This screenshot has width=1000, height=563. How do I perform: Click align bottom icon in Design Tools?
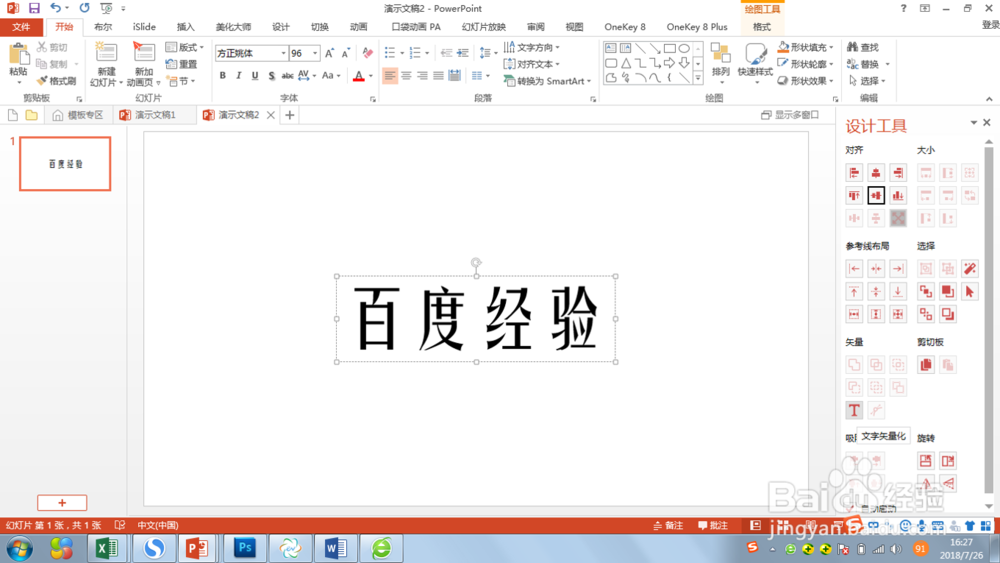898,195
